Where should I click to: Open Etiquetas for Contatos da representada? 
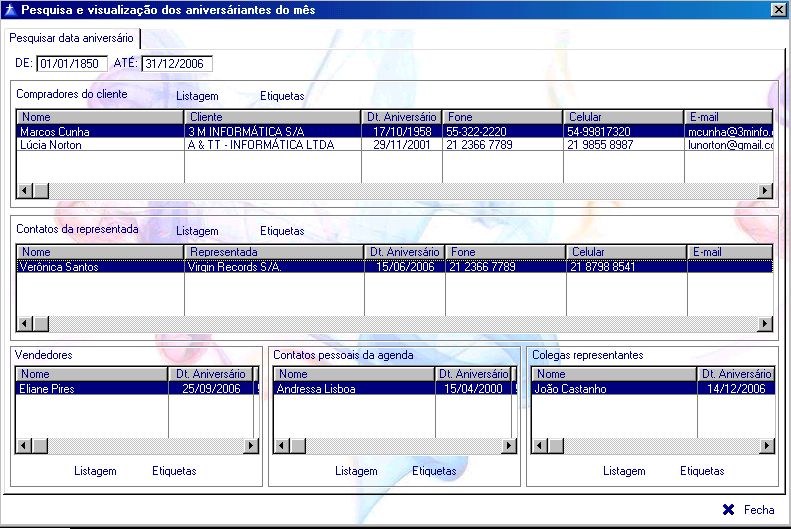coord(282,231)
